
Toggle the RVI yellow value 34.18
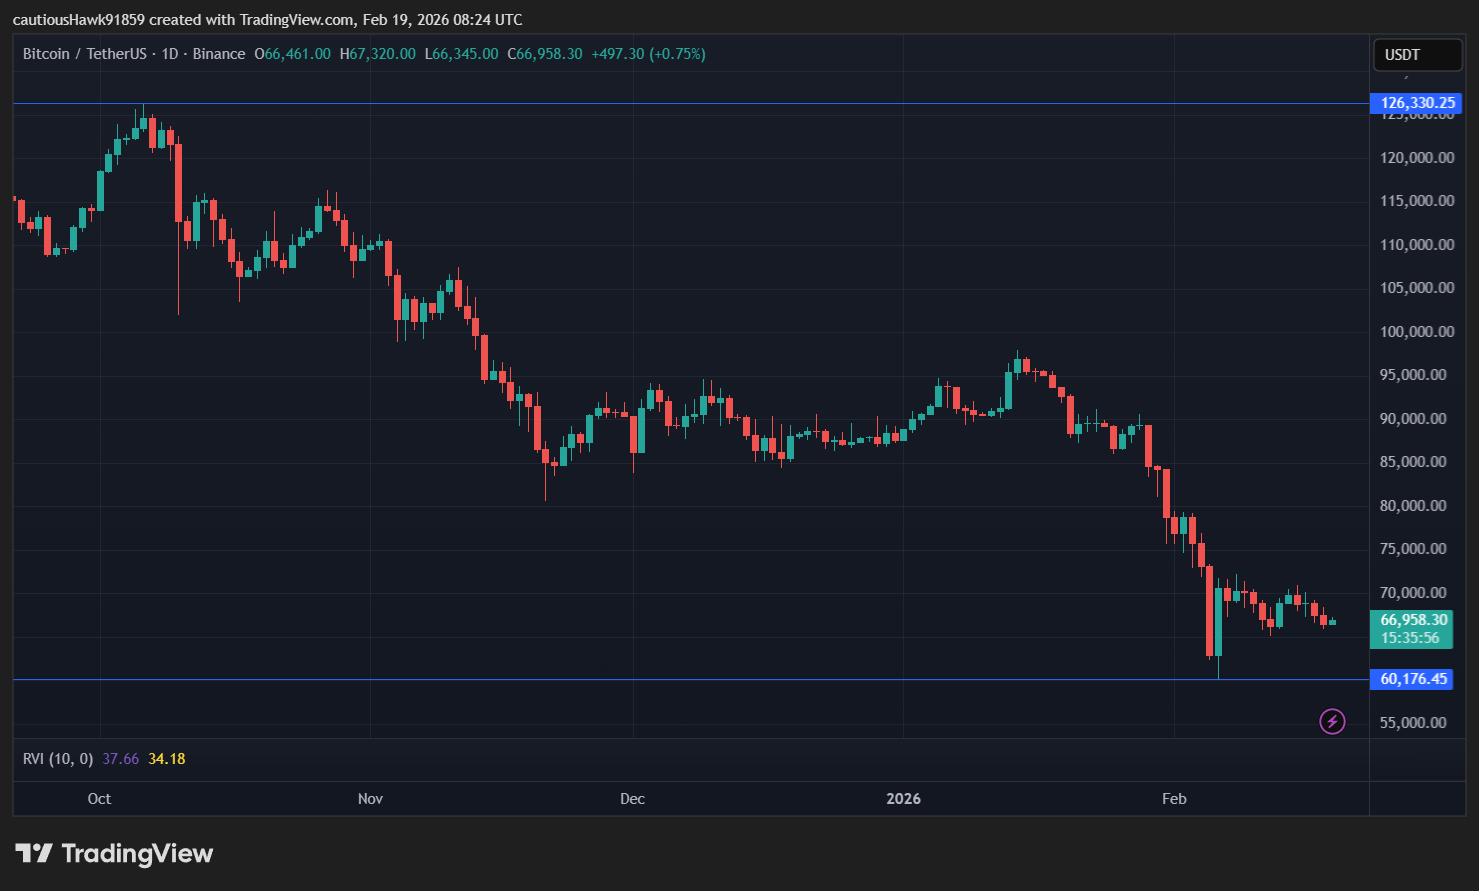(x=166, y=758)
